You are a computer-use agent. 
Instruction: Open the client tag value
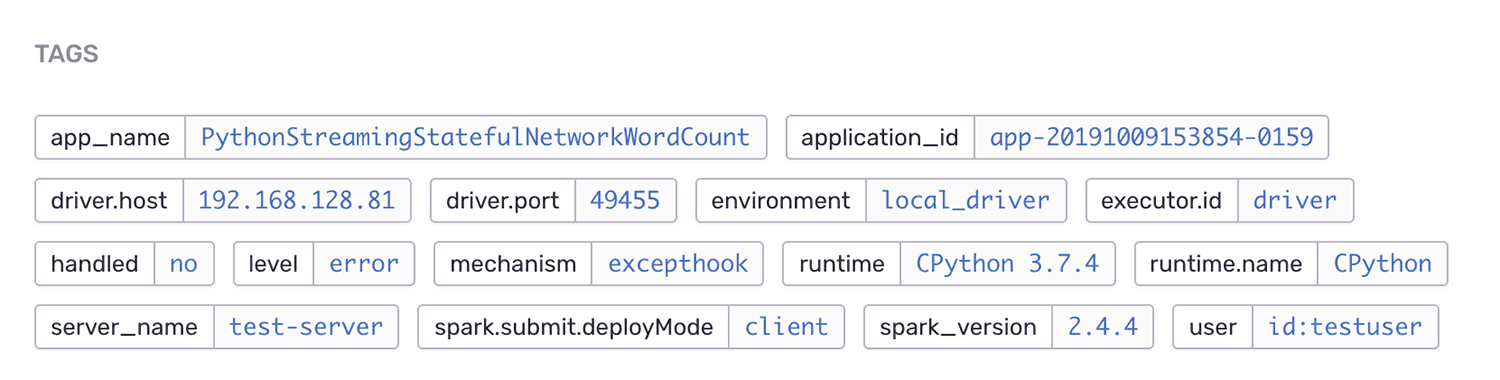coord(787,326)
